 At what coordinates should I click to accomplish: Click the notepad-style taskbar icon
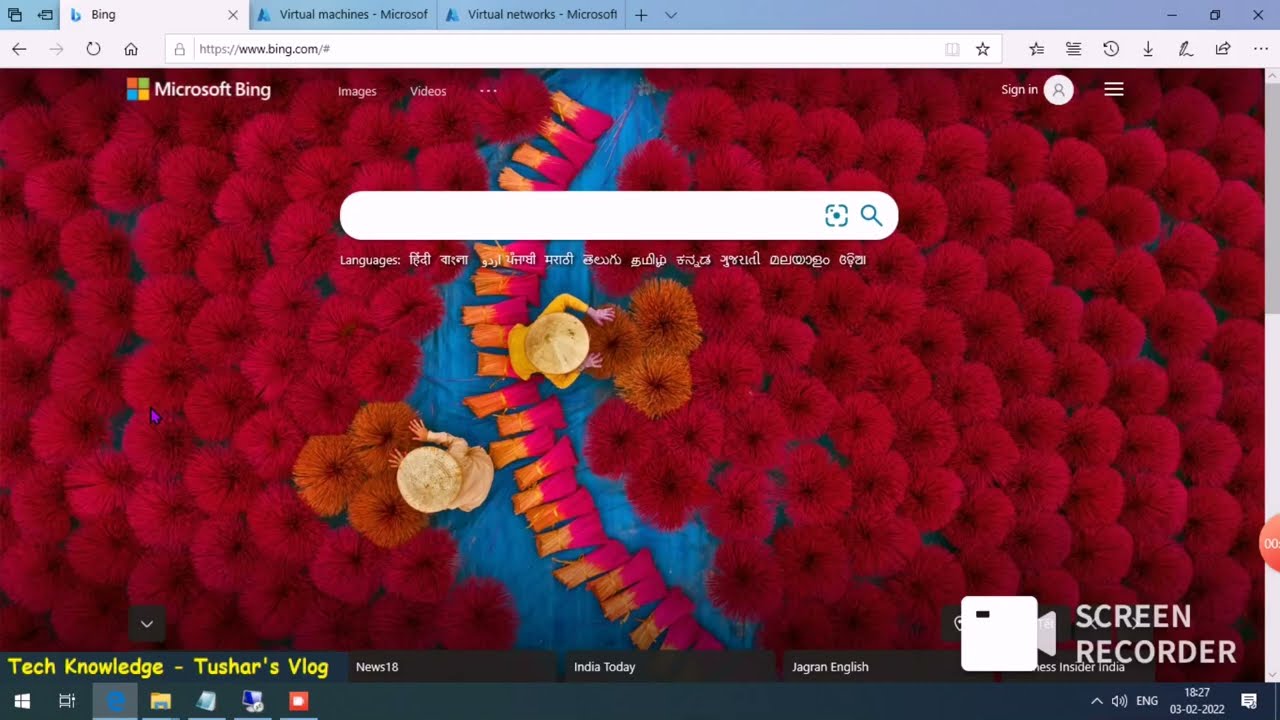(x=206, y=701)
